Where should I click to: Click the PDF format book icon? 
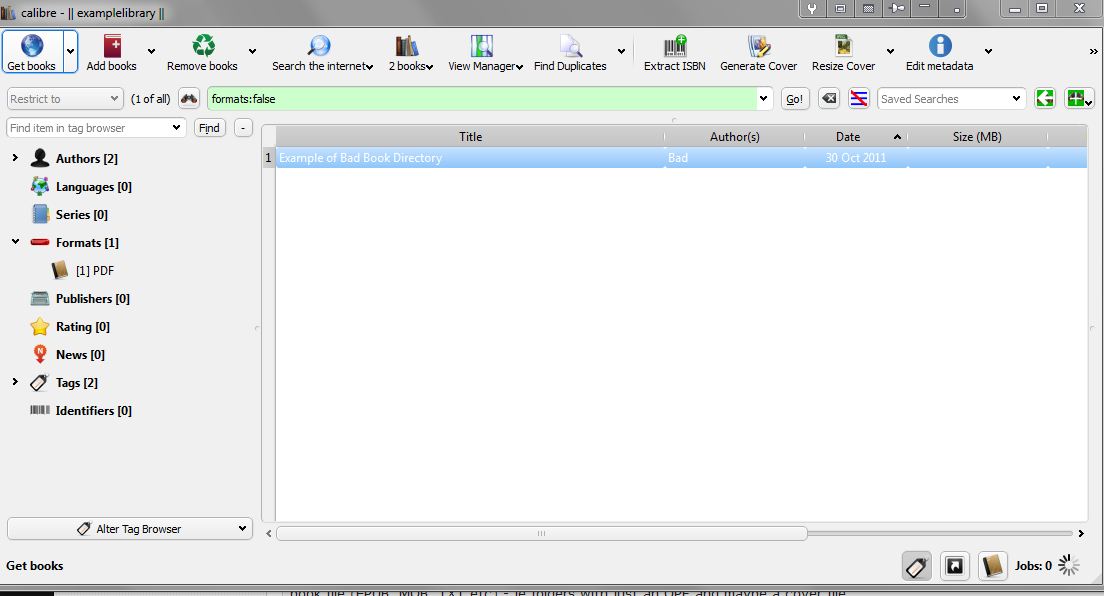pyautogui.click(x=60, y=270)
